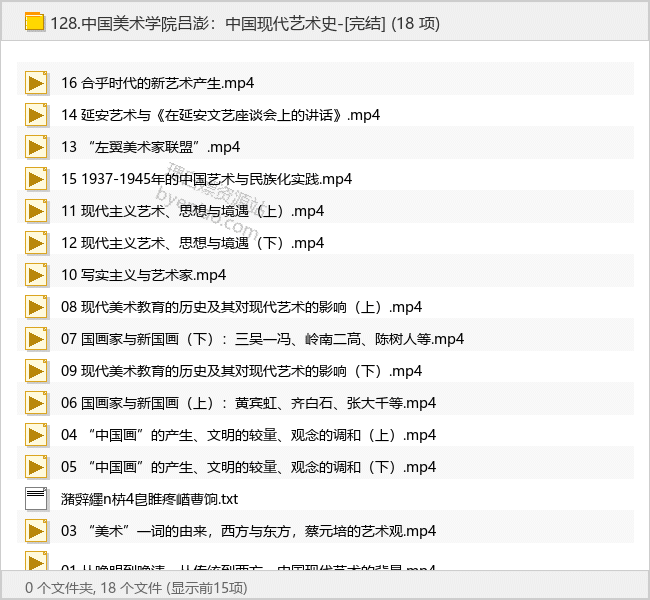Select 04 中国画的产生 (上) file name
The image size is (650, 600).
[x=248, y=435]
